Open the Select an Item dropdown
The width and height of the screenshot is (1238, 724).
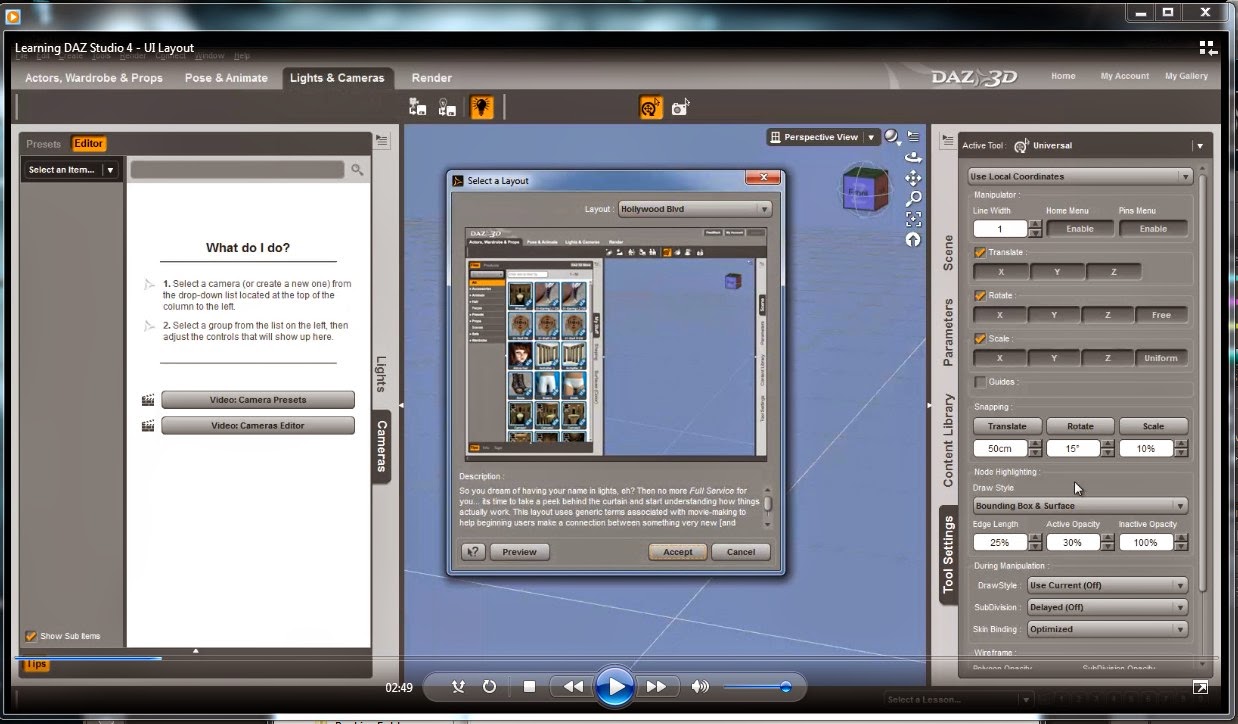[70, 170]
